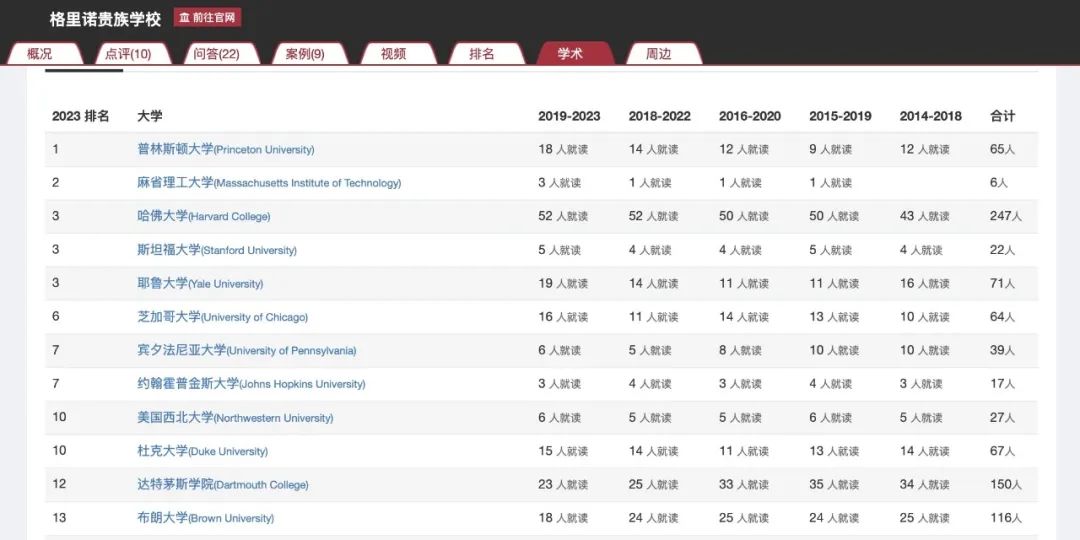The height and width of the screenshot is (540, 1080).
Task: Click the 2014-2018 column header
Action: (x=931, y=116)
